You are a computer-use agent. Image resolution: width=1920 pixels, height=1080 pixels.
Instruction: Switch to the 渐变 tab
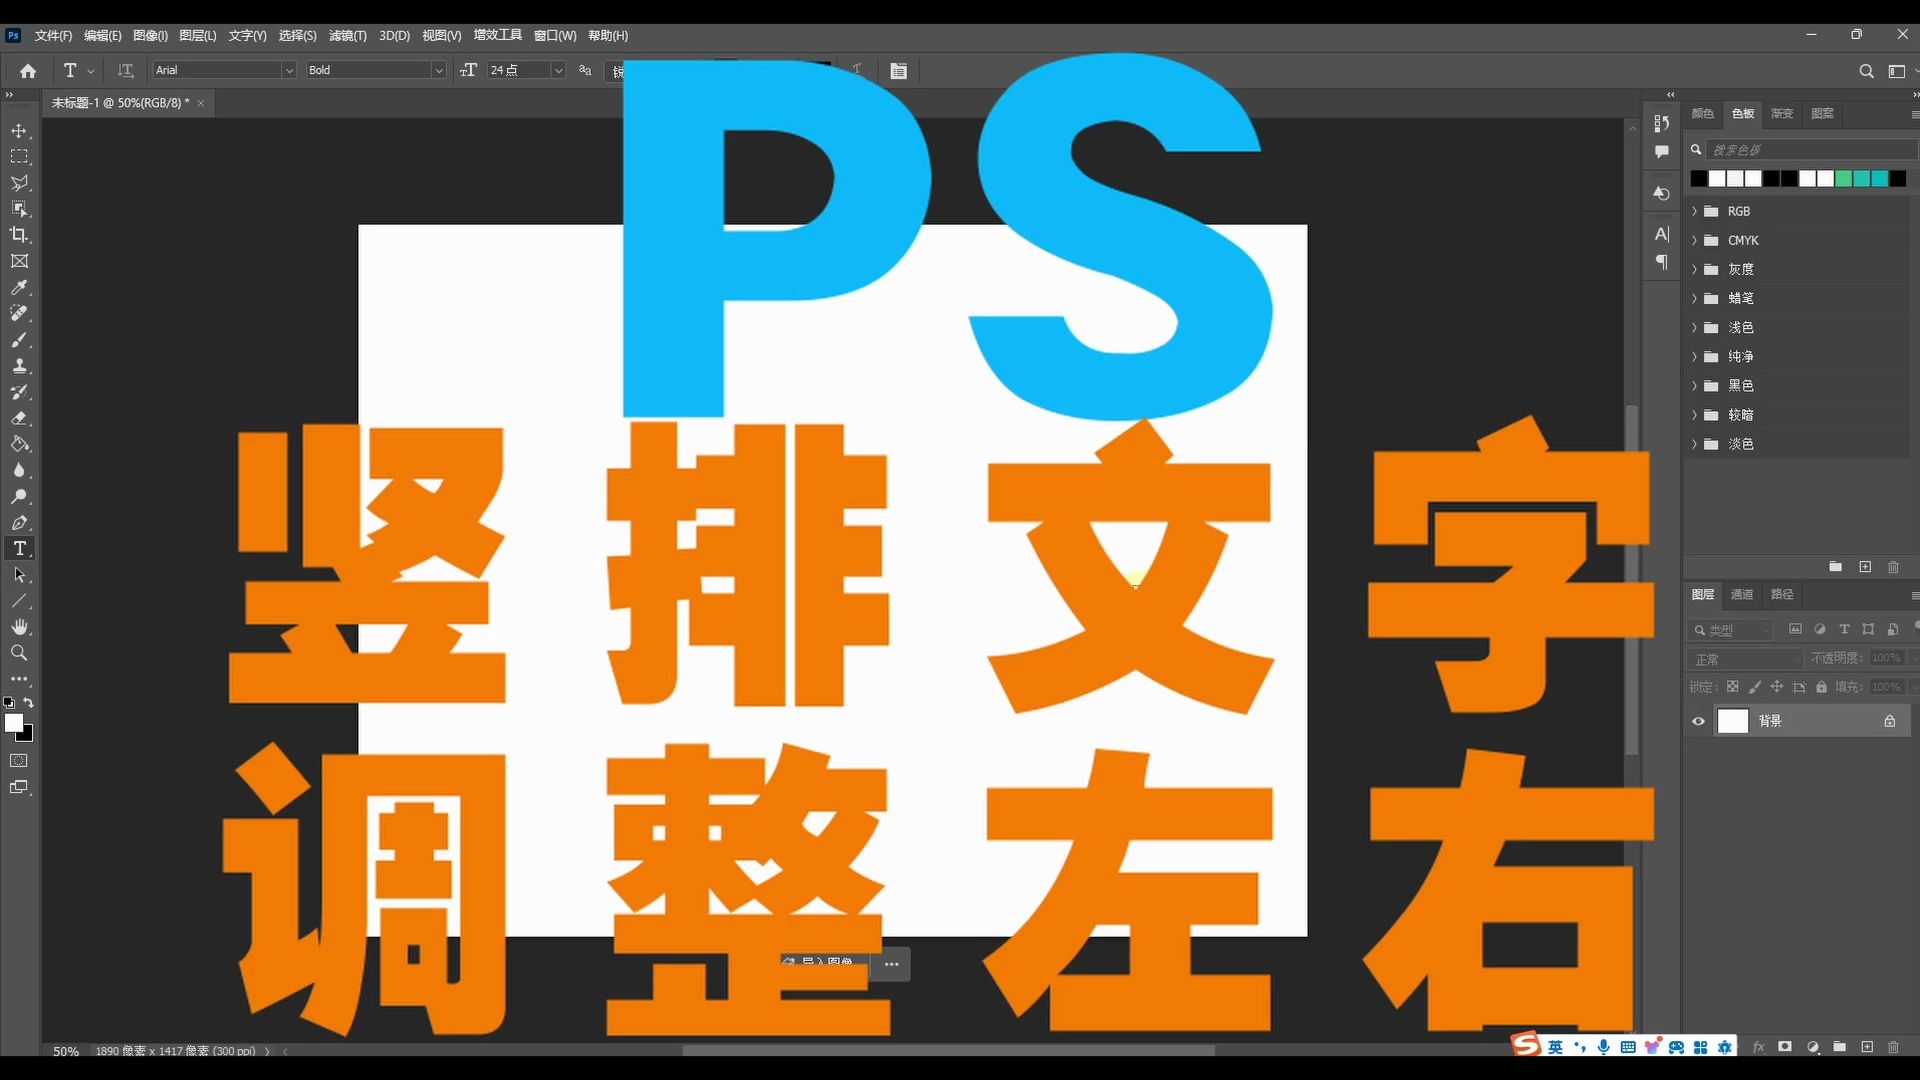[1782, 114]
